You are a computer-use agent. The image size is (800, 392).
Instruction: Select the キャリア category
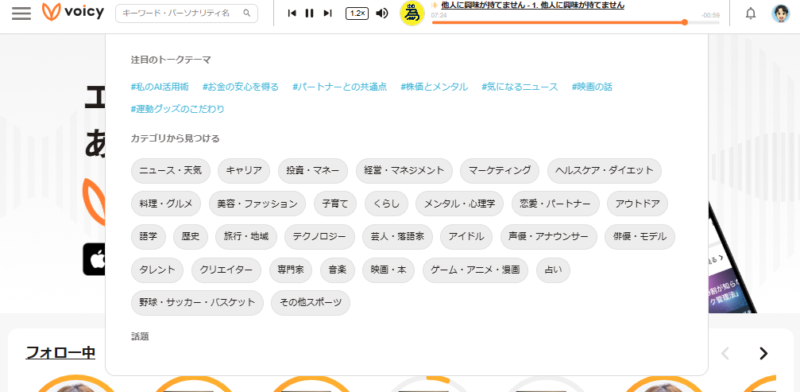244,170
